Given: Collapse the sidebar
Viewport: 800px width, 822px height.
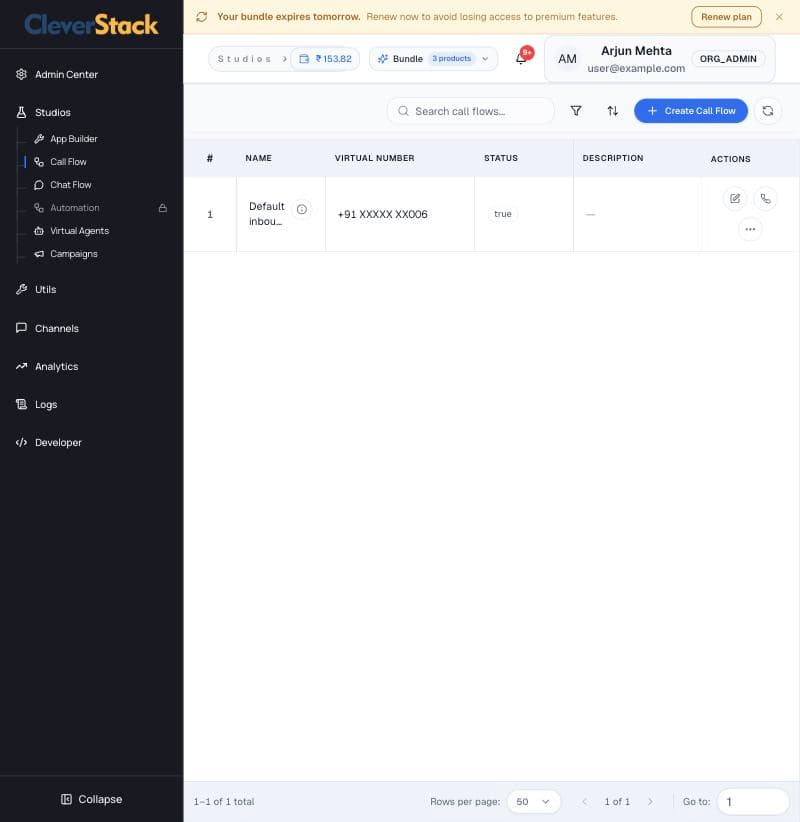Looking at the screenshot, I should [92, 799].
